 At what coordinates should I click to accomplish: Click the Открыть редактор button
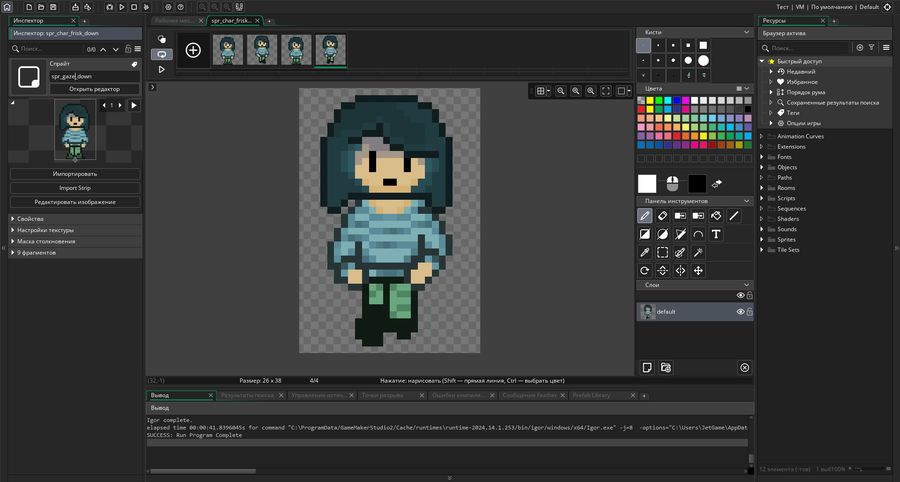point(95,89)
